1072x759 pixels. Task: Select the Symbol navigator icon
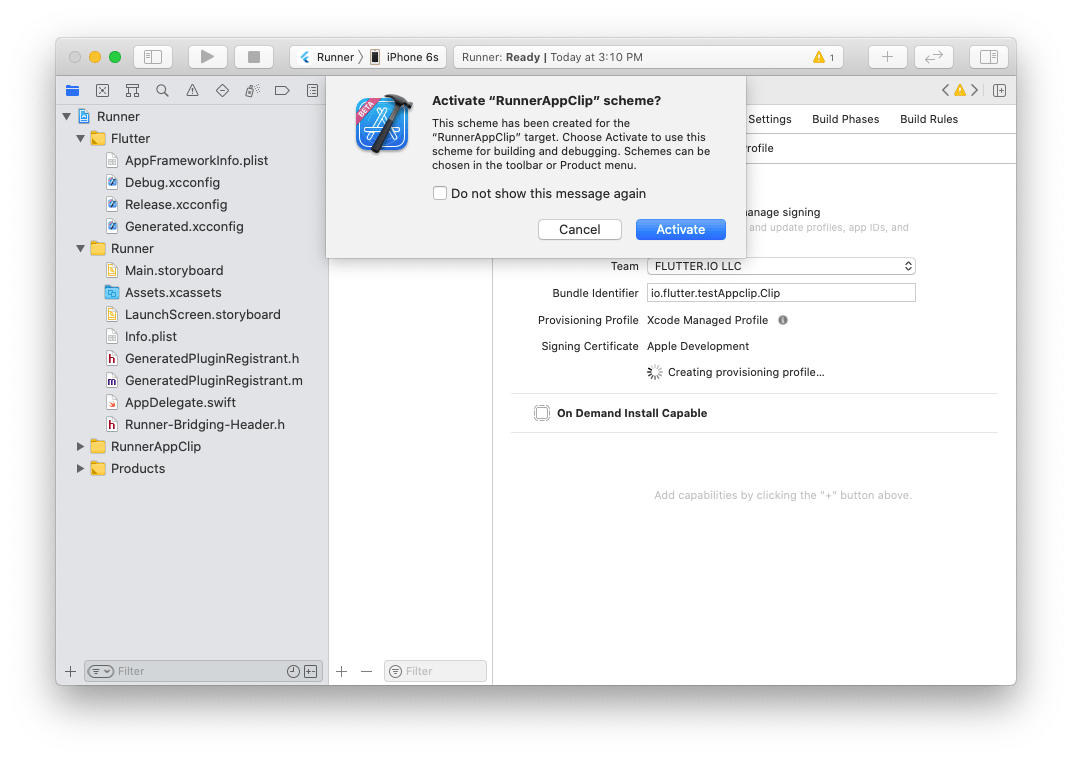point(131,90)
